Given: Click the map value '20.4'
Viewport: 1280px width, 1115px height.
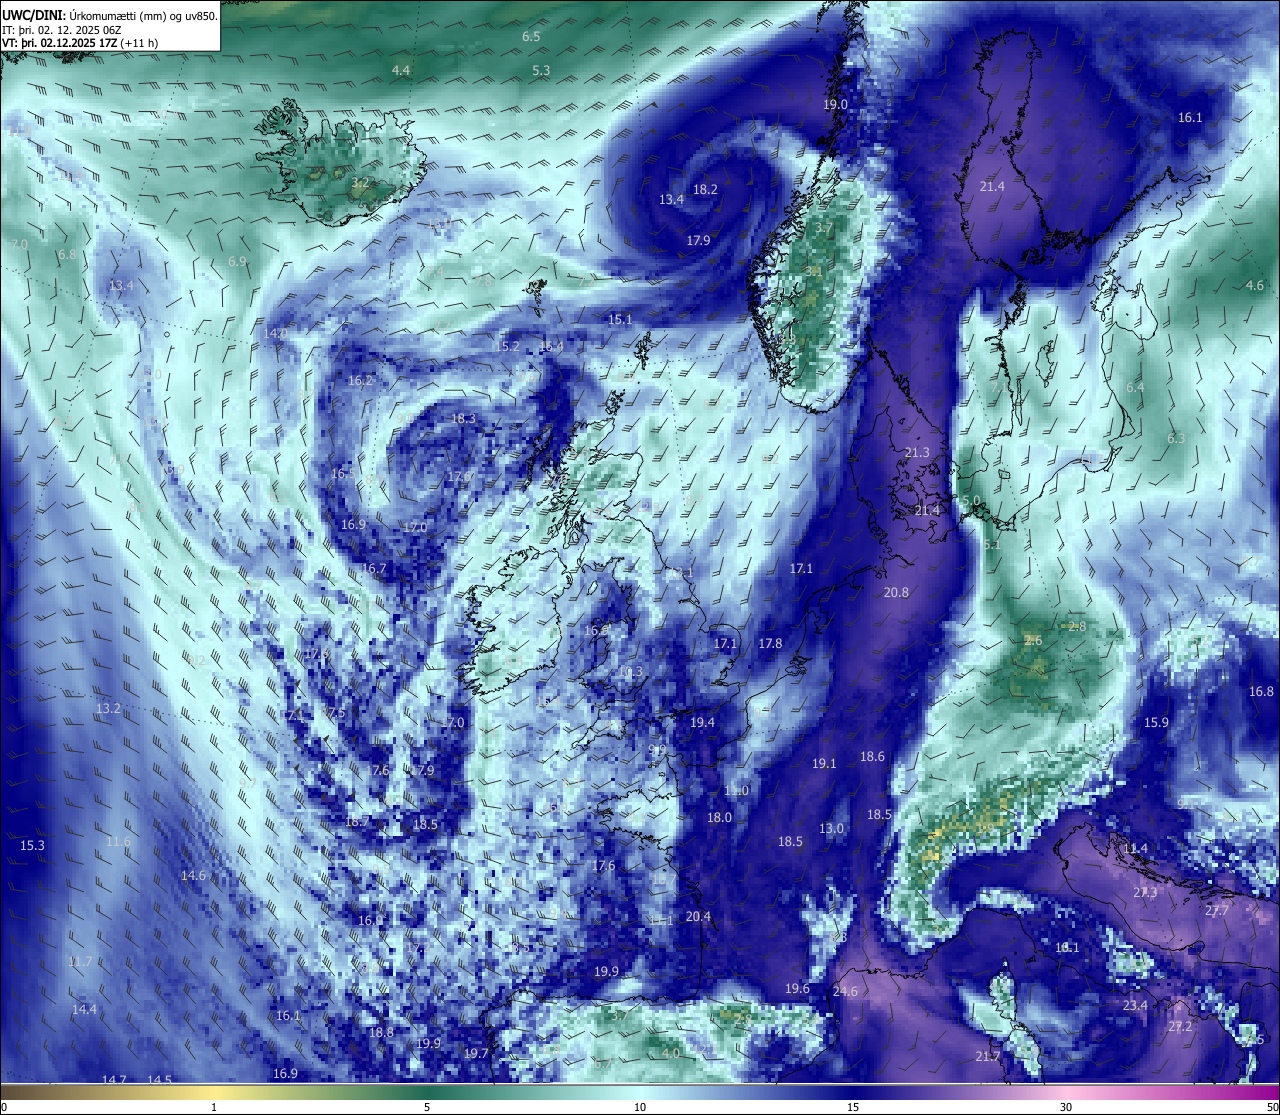Looking at the screenshot, I should point(698,916).
